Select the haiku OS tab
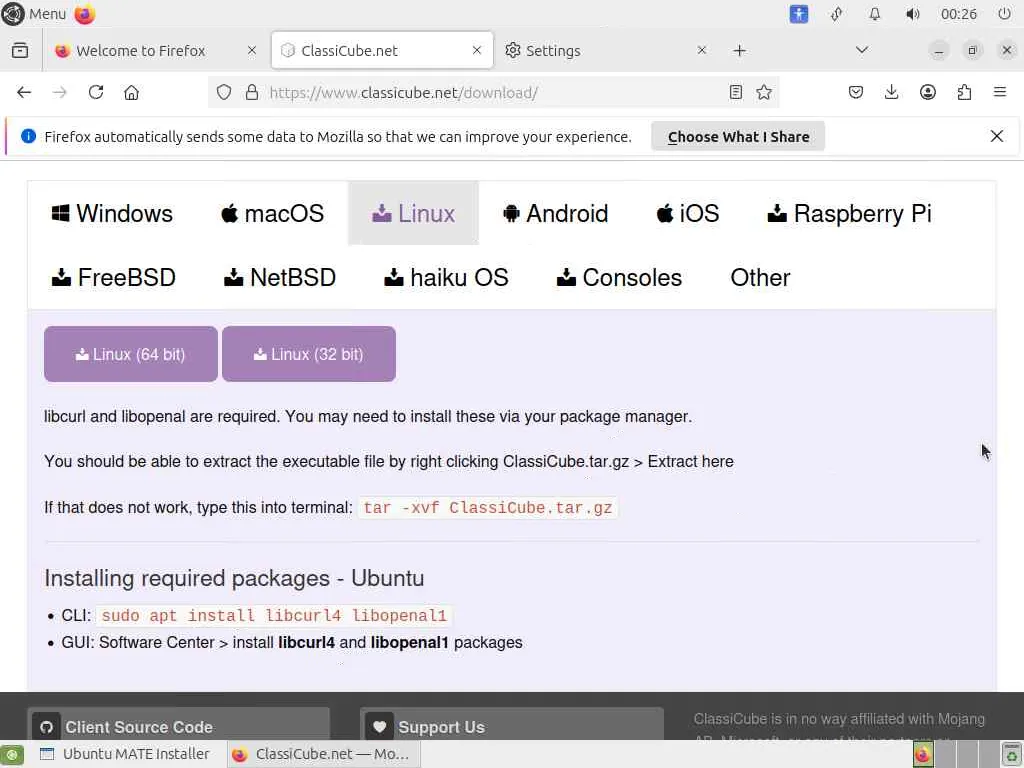1024x768 pixels. point(446,278)
